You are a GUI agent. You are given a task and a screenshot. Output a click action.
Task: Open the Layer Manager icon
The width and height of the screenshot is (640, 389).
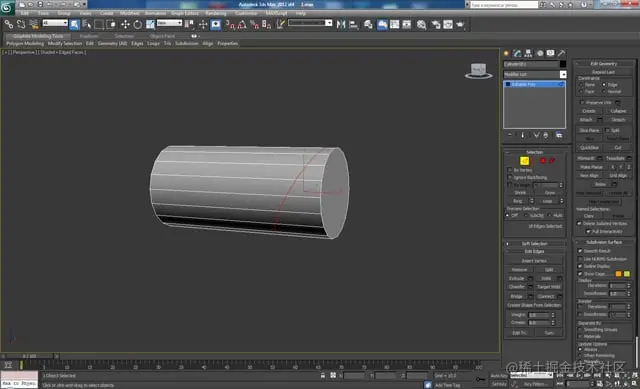tap(368, 25)
